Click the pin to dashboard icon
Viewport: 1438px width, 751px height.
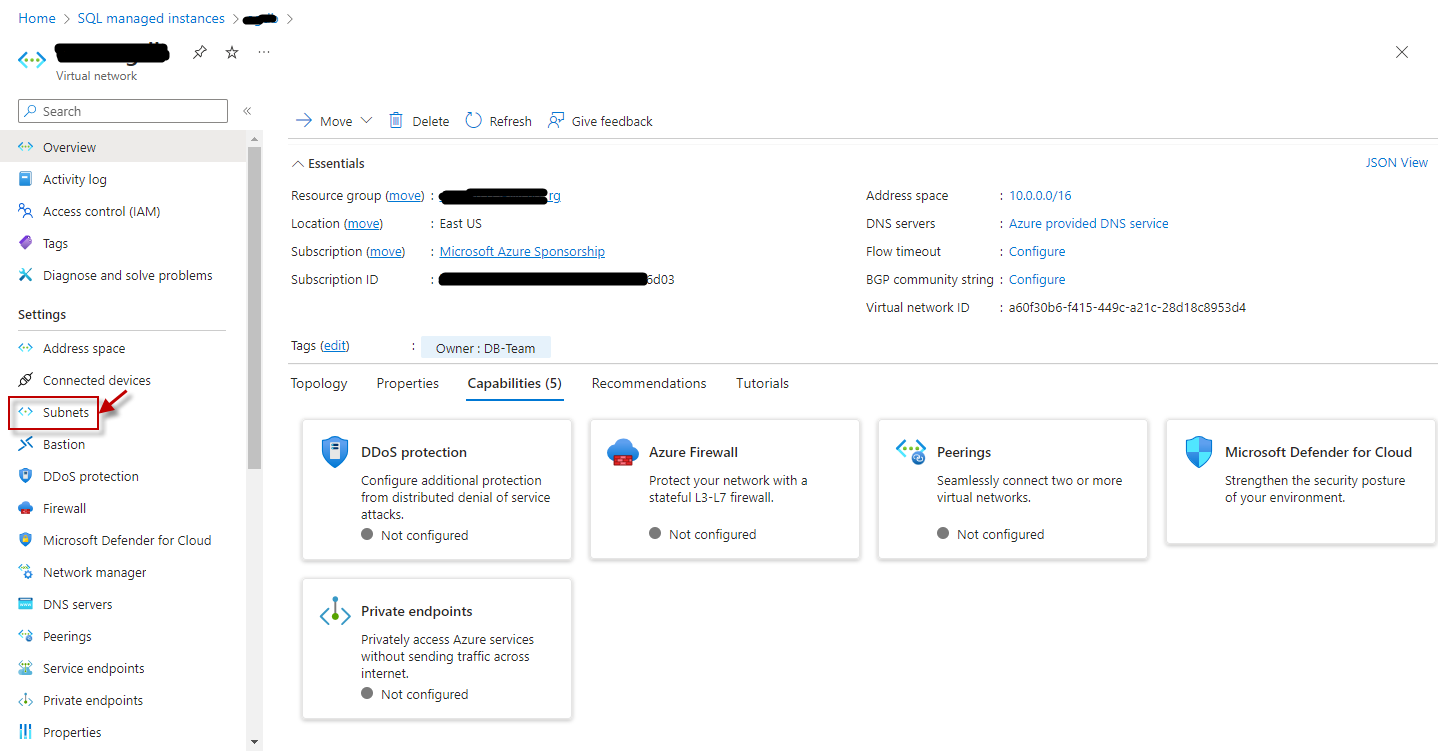(200, 53)
